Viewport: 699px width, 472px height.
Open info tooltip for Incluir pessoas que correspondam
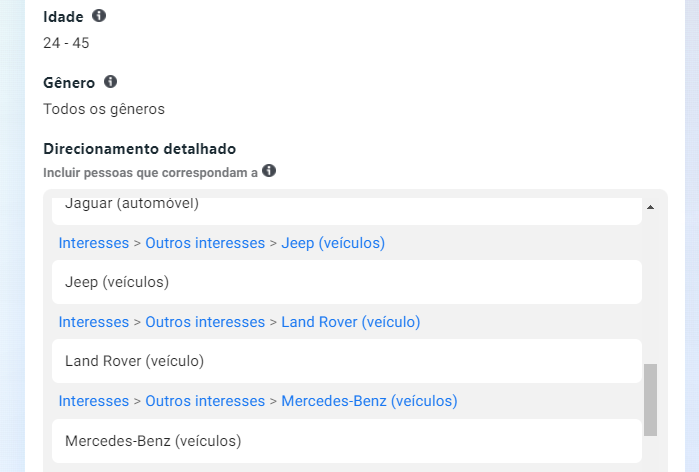269,171
